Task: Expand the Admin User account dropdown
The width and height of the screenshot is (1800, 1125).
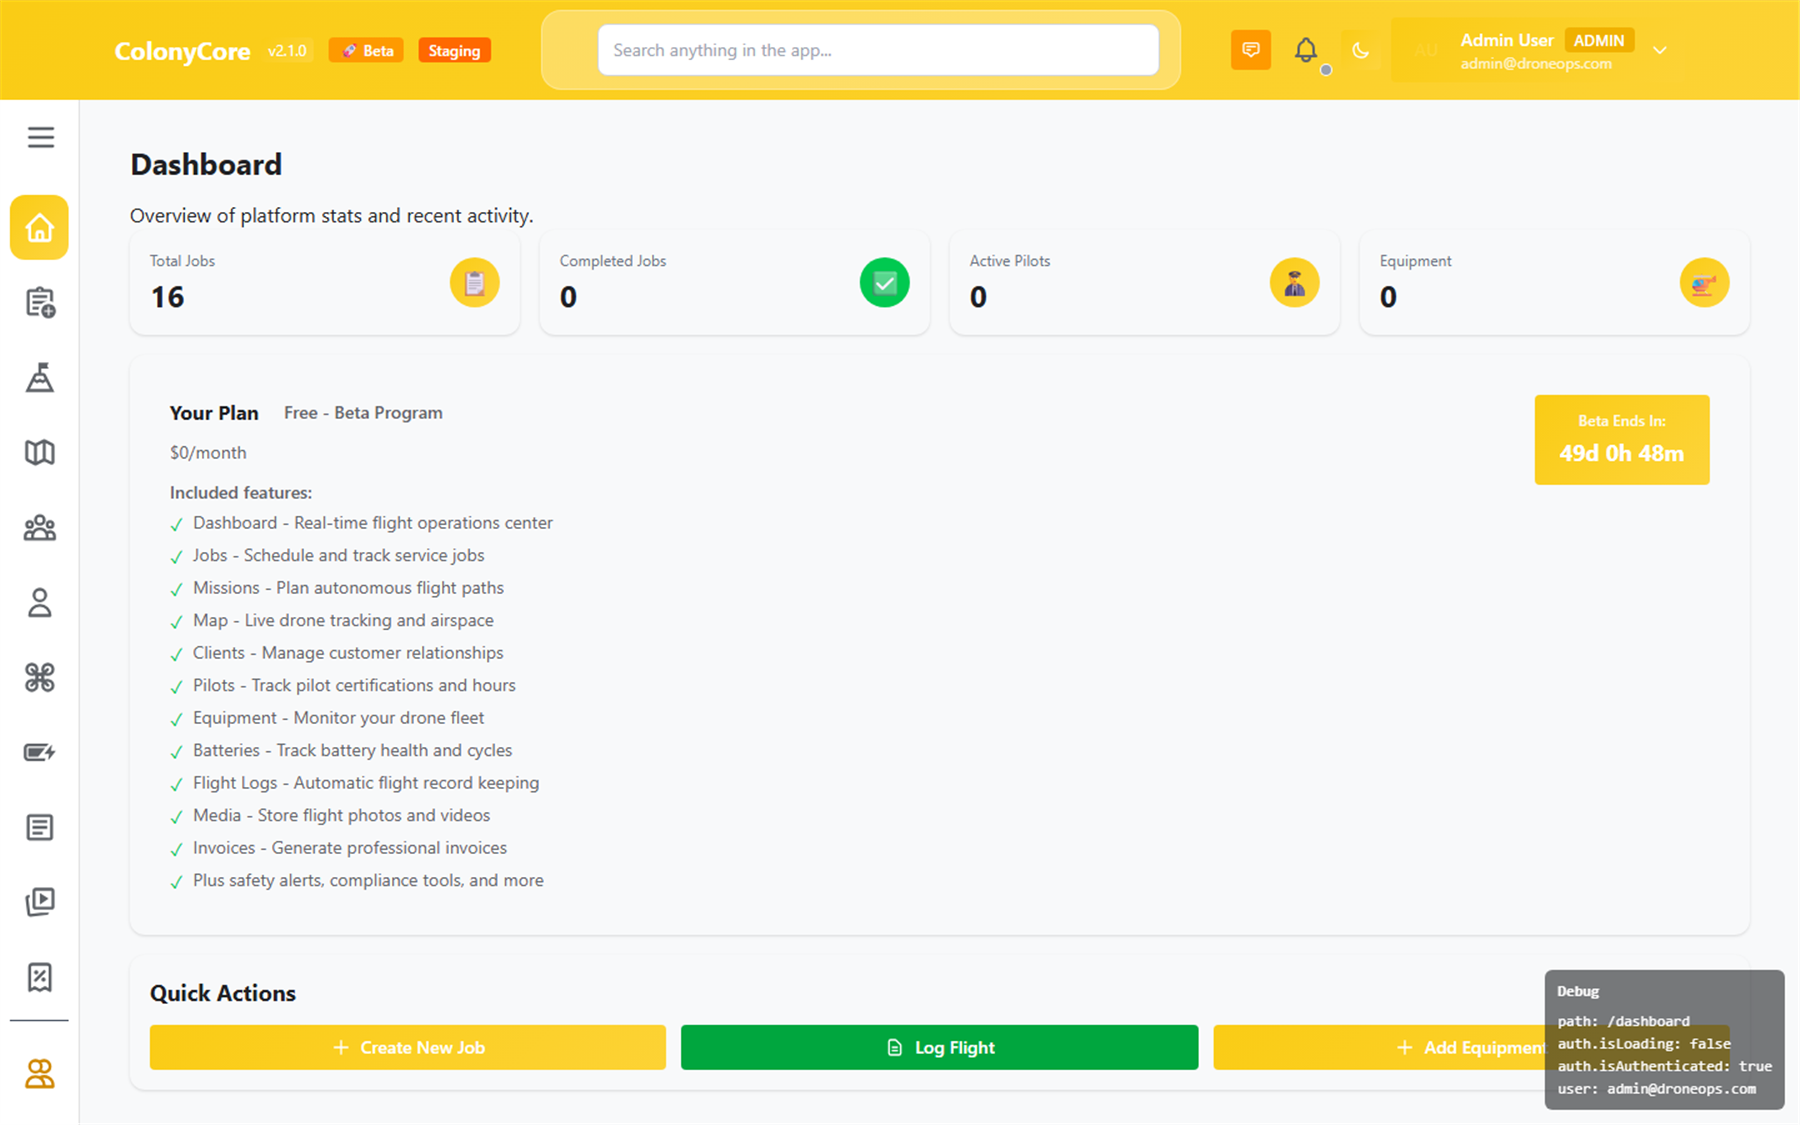Action: (1660, 49)
